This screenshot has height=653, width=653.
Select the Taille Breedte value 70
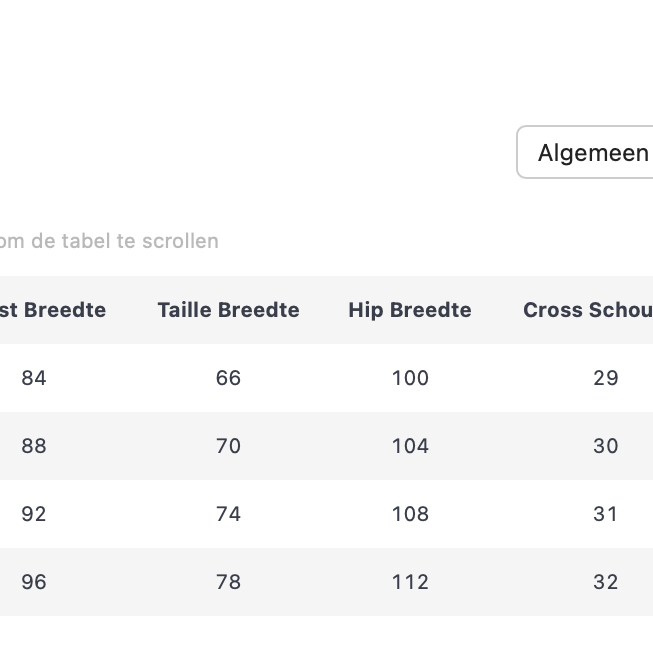click(x=228, y=446)
